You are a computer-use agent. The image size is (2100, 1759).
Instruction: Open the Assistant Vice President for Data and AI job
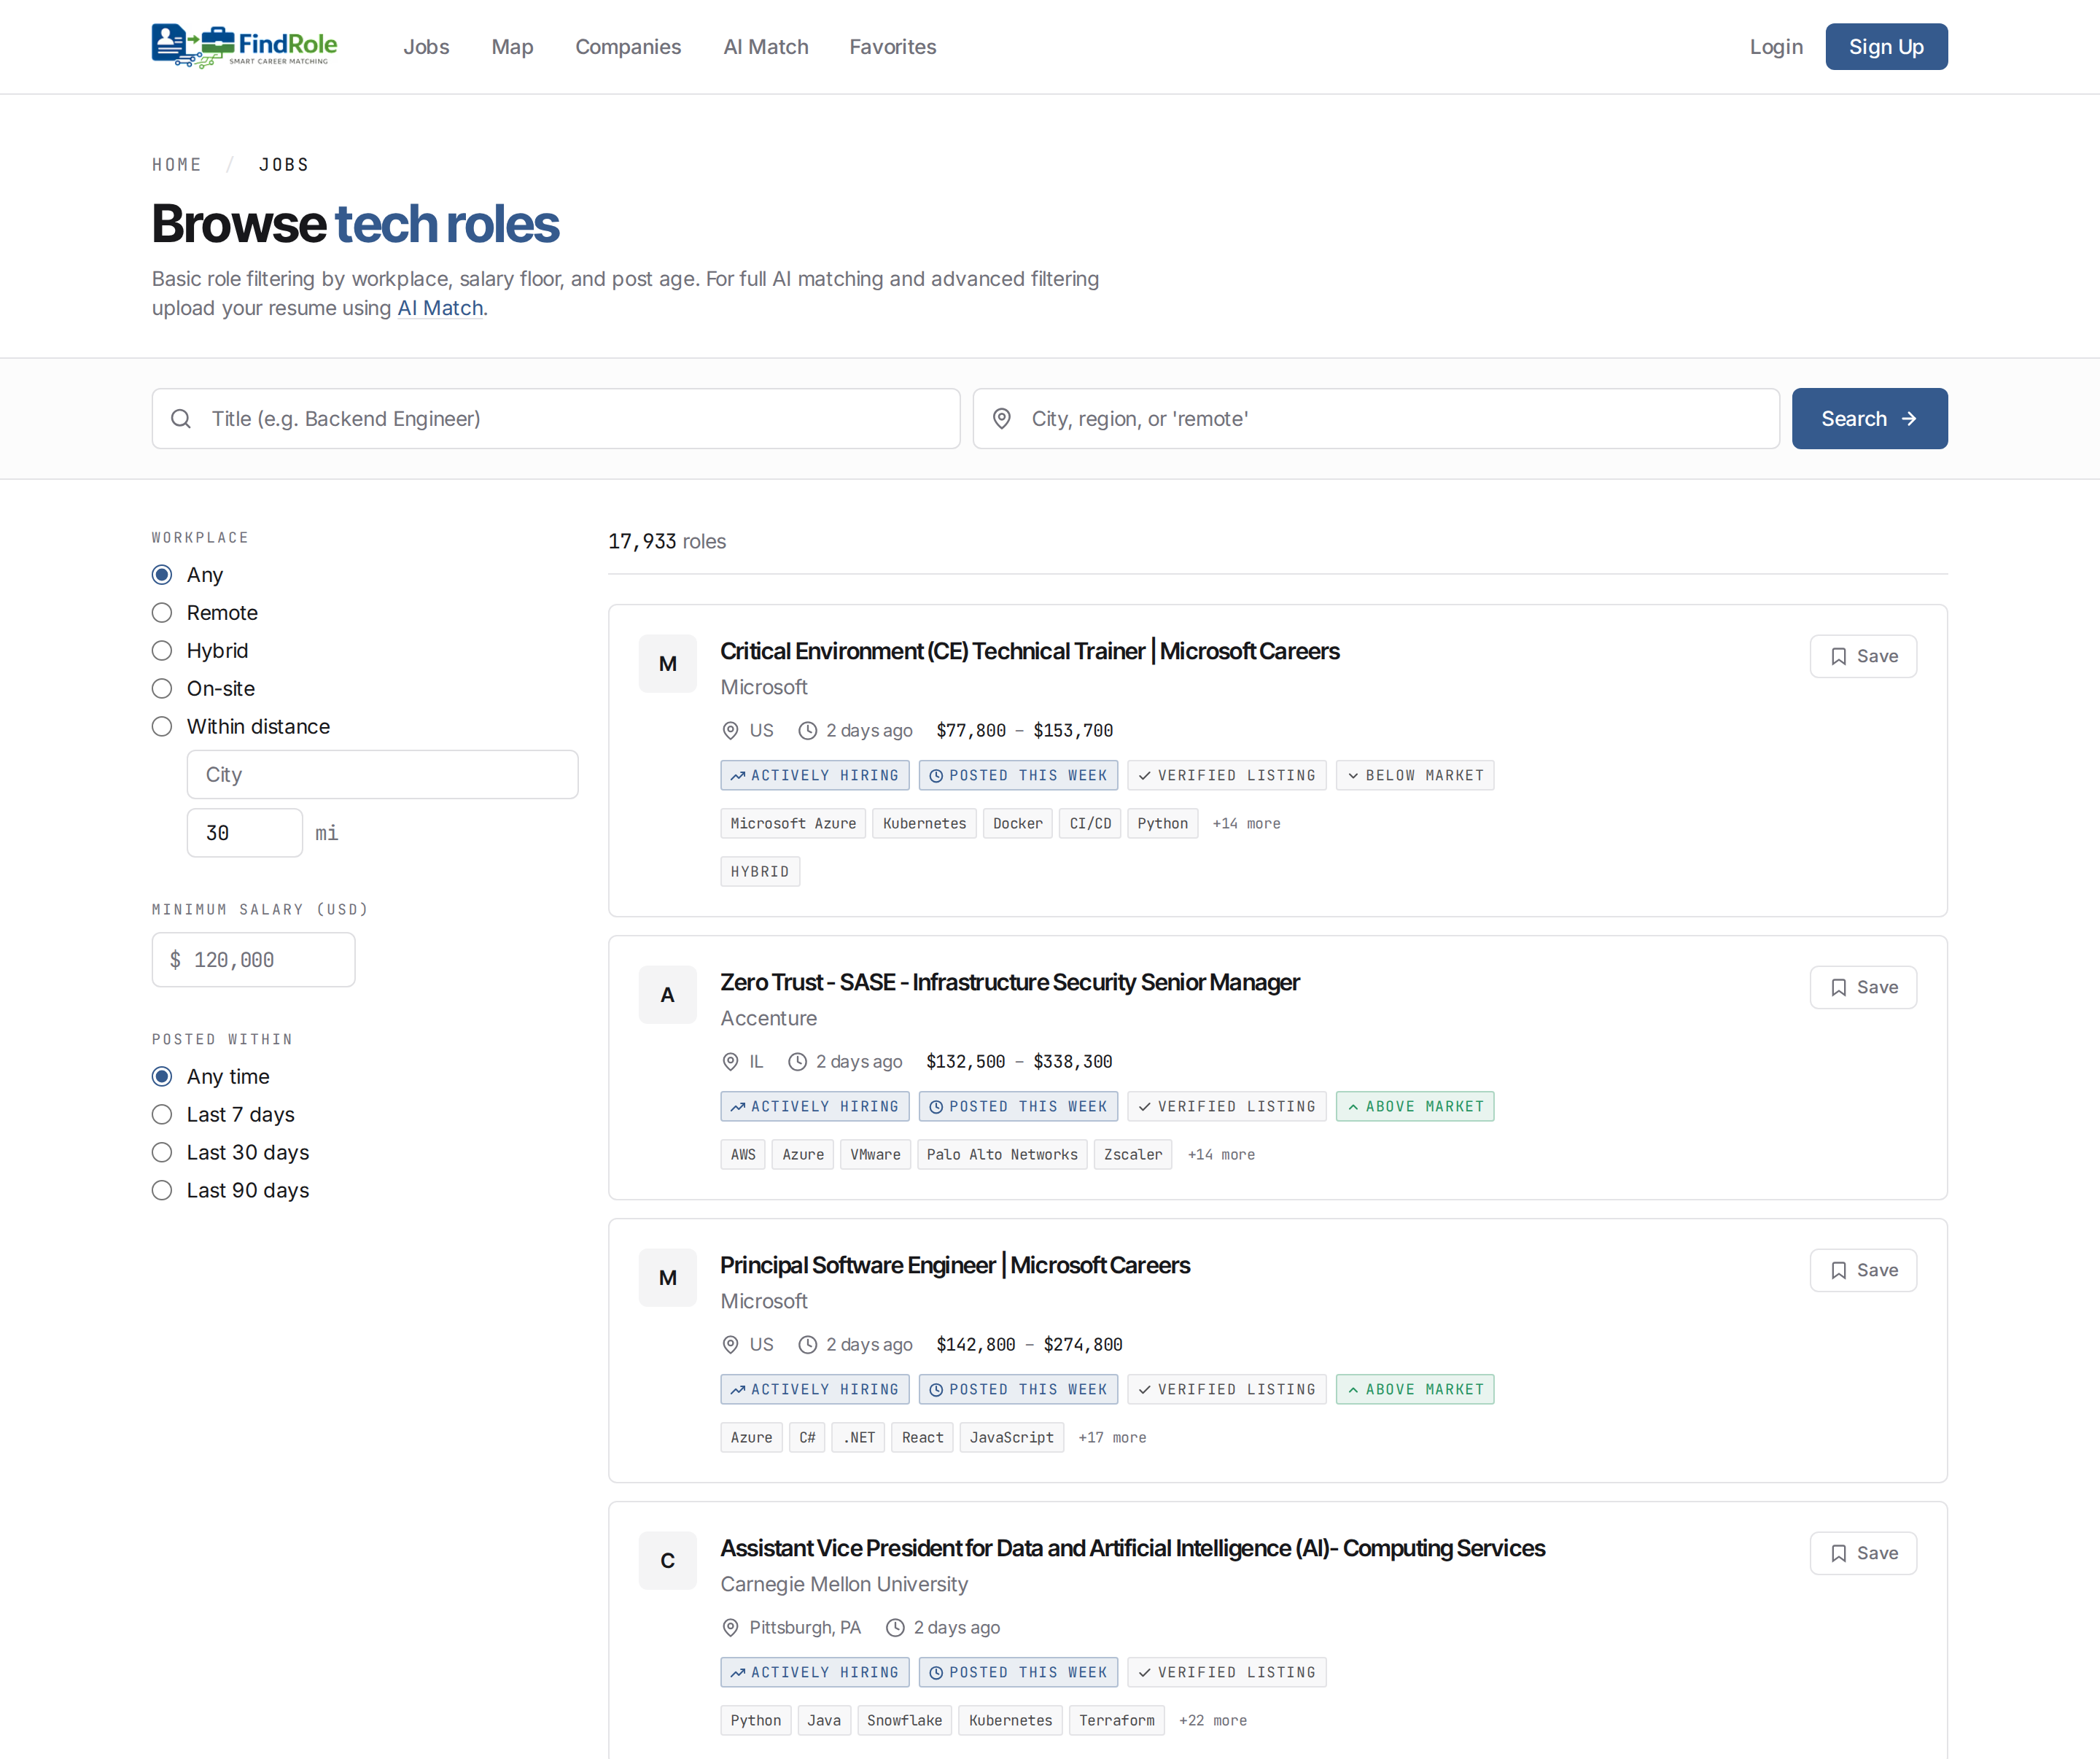tap(1133, 1549)
